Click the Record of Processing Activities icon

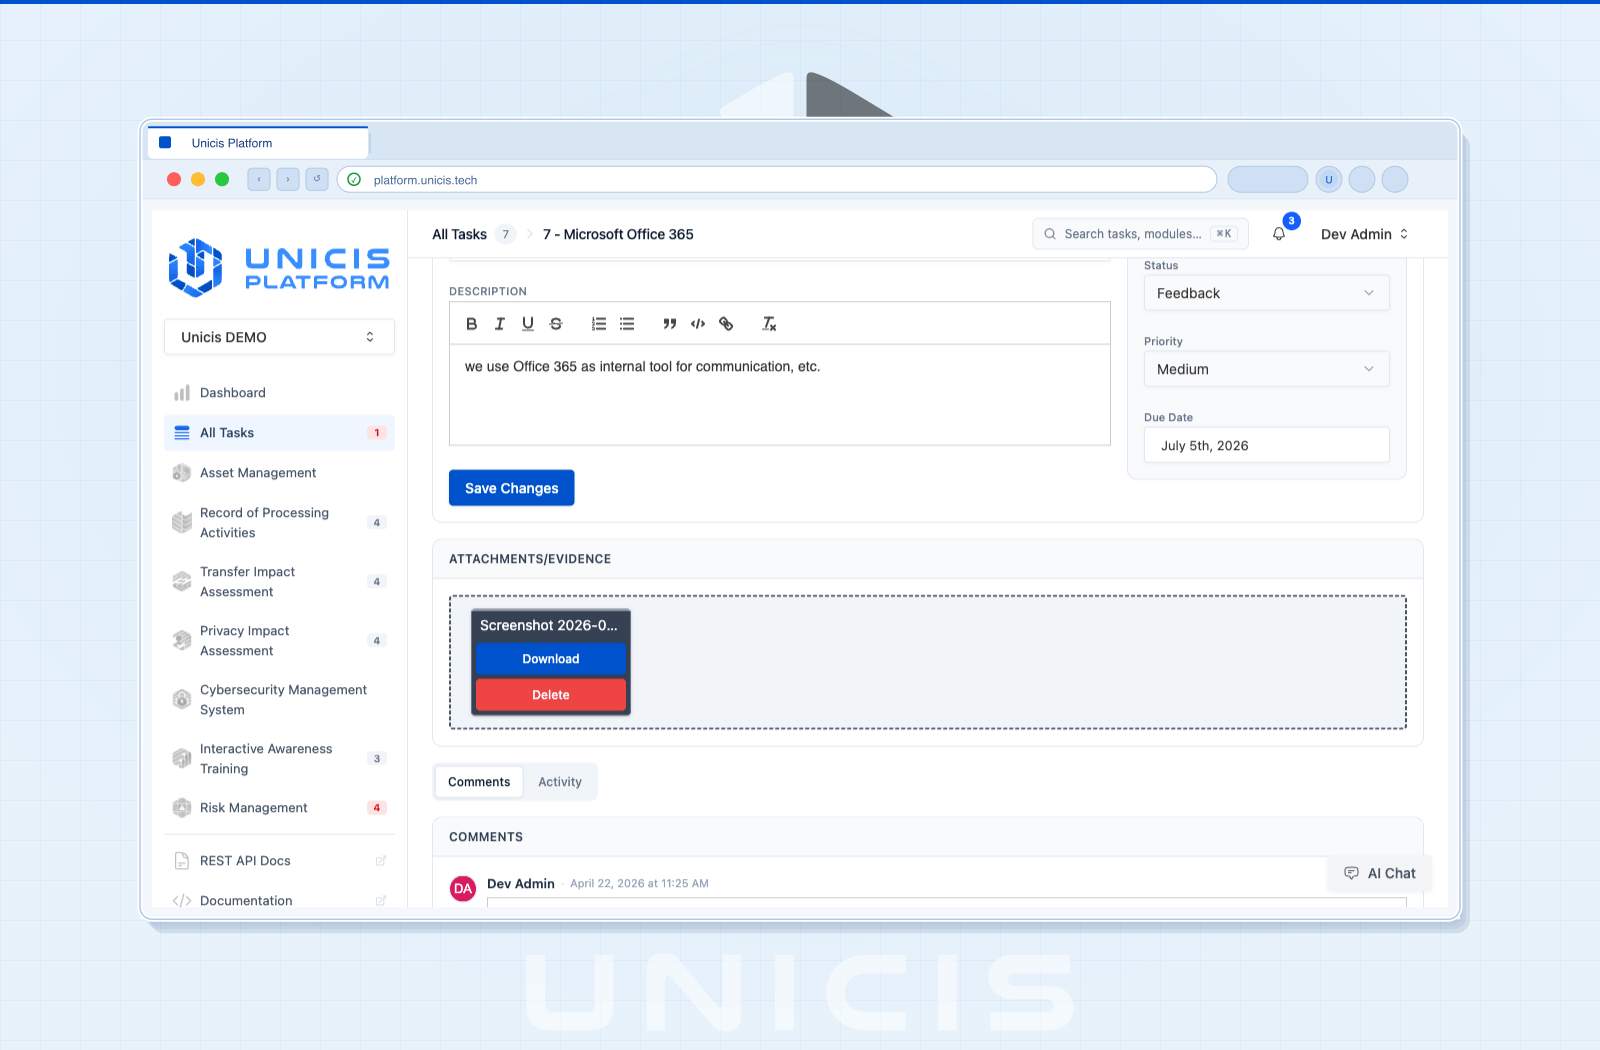point(182,522)
